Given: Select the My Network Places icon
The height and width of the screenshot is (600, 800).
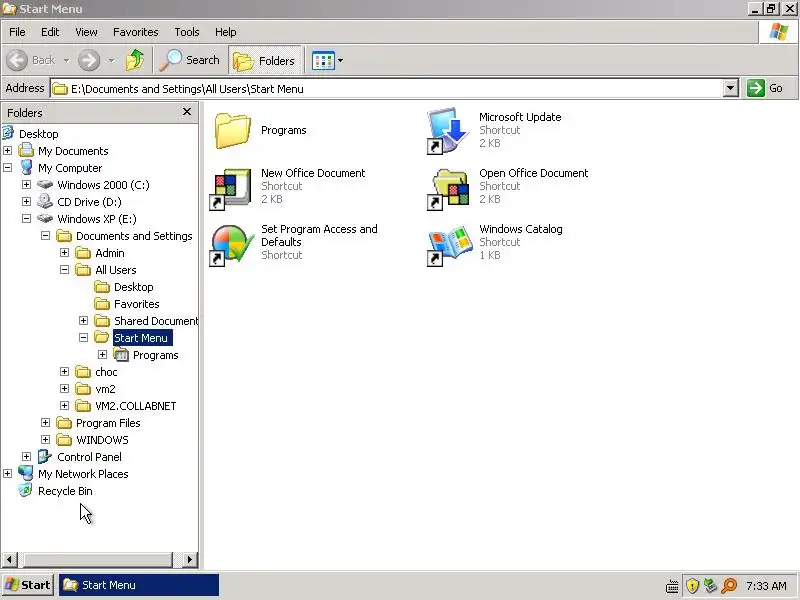Looking at the screenshot, I should coord(26,473).
